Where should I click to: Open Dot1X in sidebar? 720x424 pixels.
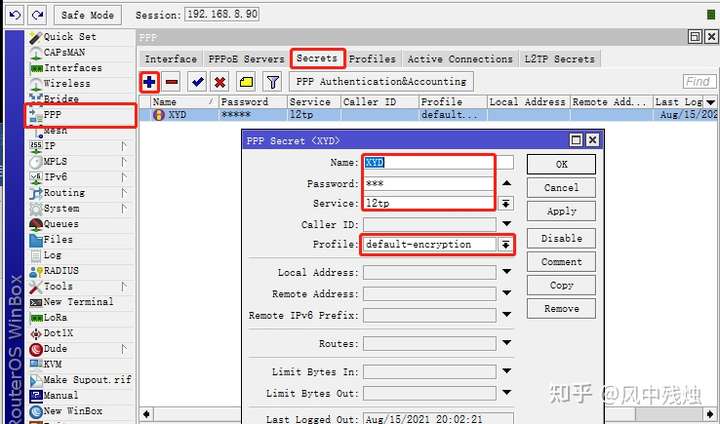pyautogui.click(x=58, y=333)
